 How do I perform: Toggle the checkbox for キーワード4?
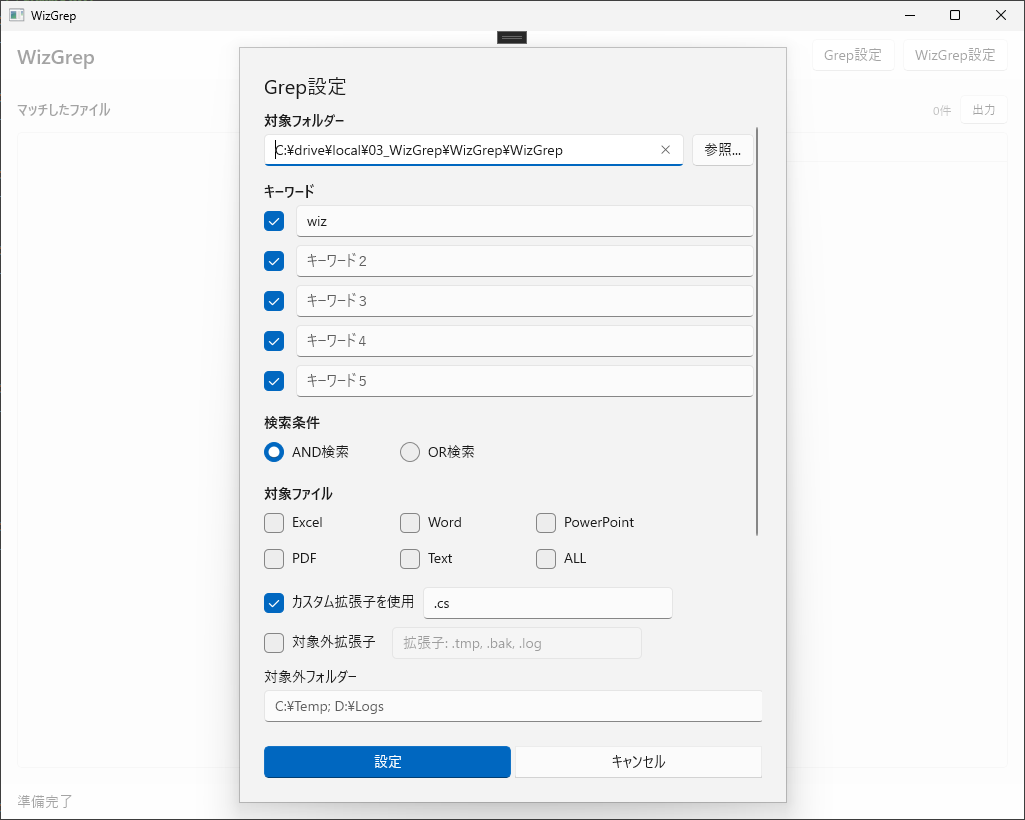click(x=274, y=341)
